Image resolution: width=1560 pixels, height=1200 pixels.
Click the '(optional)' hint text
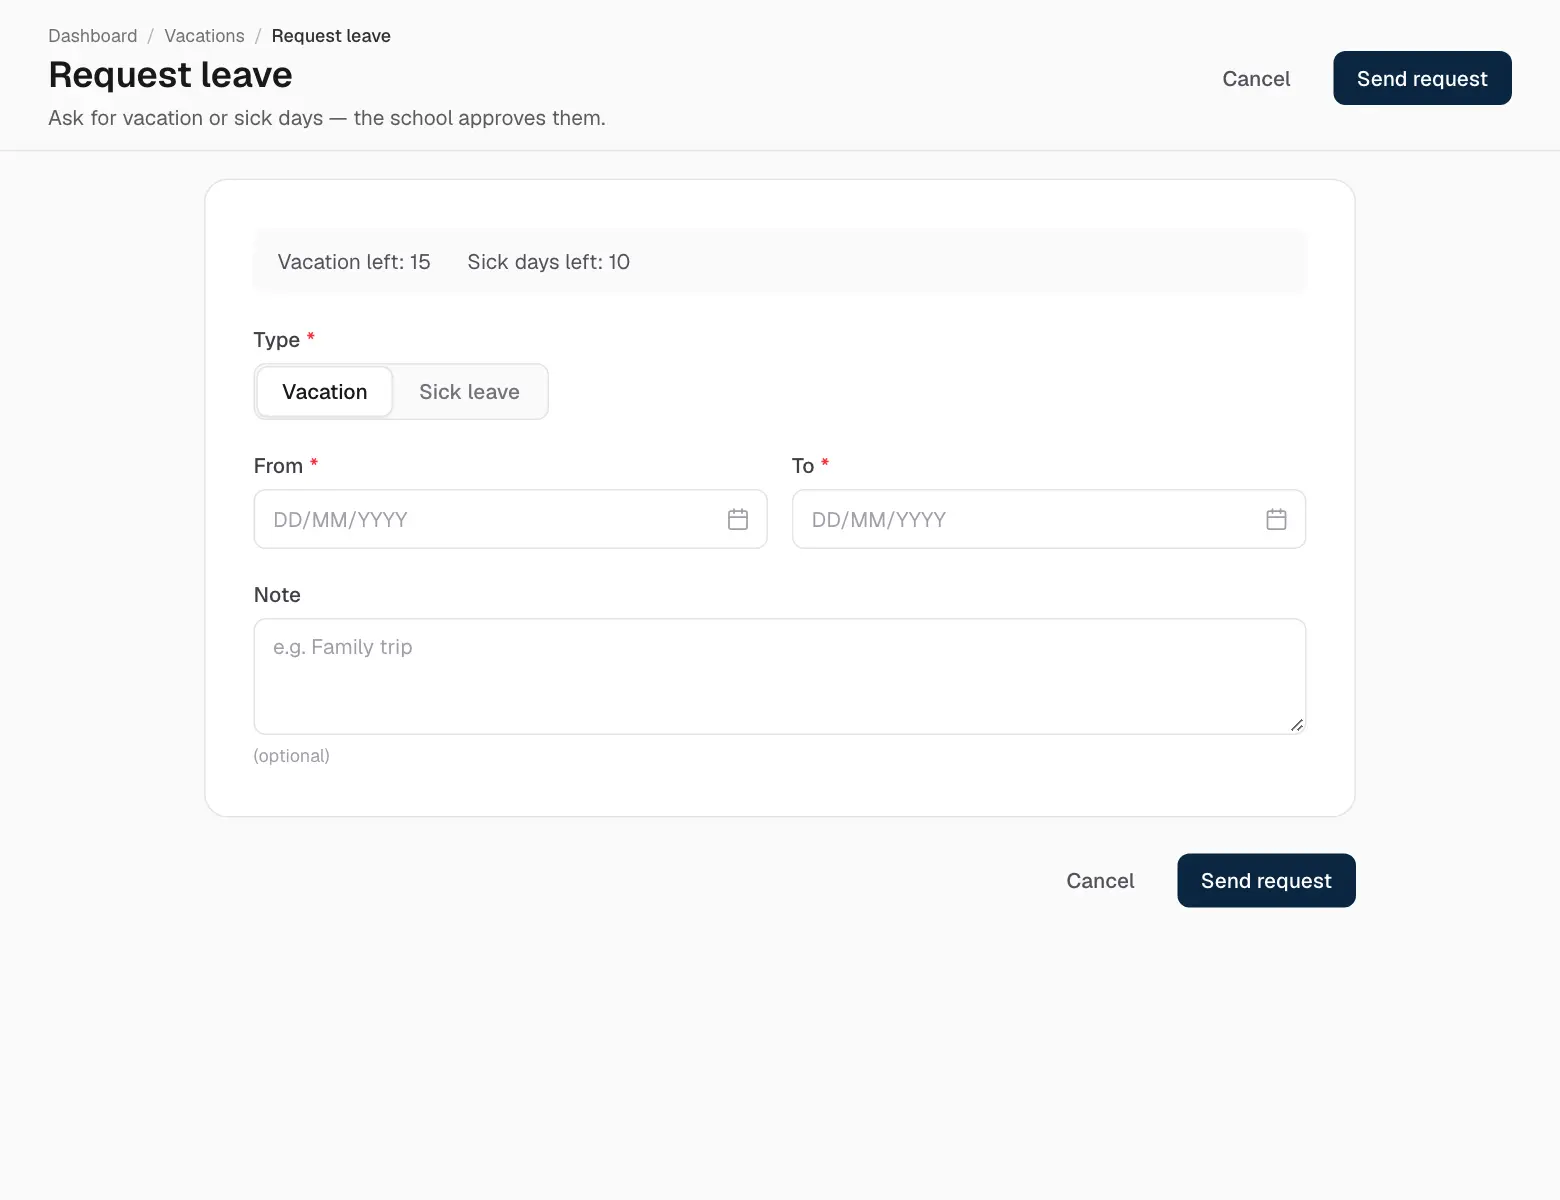coord(291,756)
